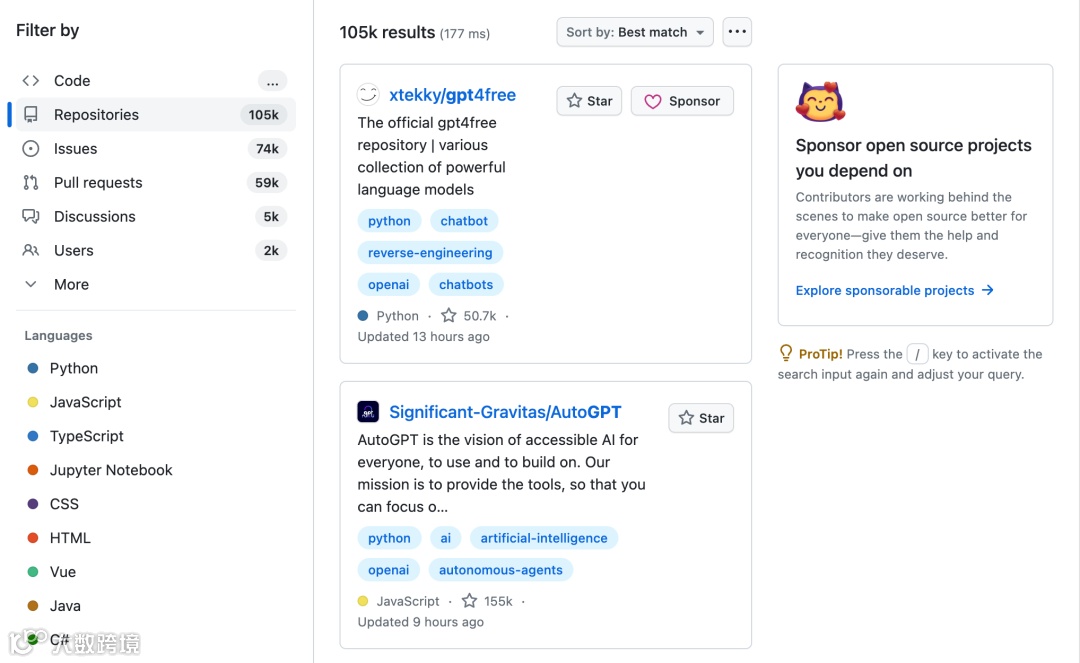Click the star count icon showing 50.7k
This screenshot has width=1080, height=663.
(449, 316)
